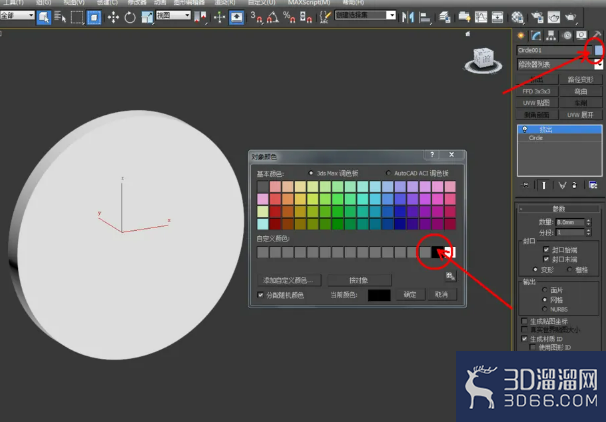The height and width of the screenshot is (422, 606).
Task: Click the object color swatch beside Circle001
Action: pos(598,50)
